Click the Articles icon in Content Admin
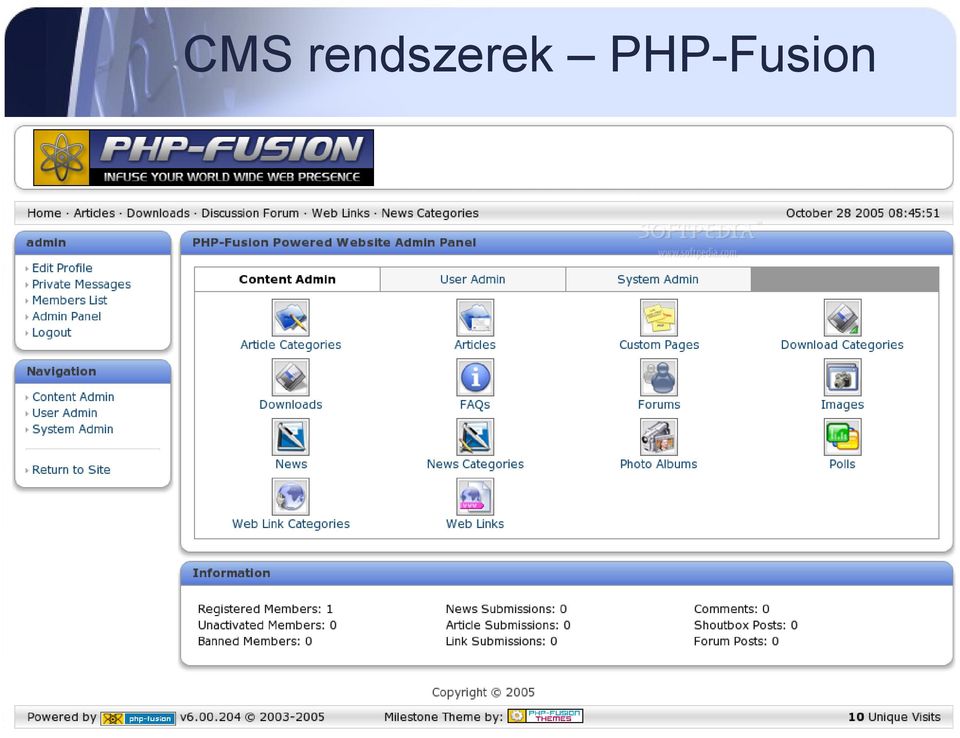The width and height of the screenshot is (960, 738). point(475,317)
